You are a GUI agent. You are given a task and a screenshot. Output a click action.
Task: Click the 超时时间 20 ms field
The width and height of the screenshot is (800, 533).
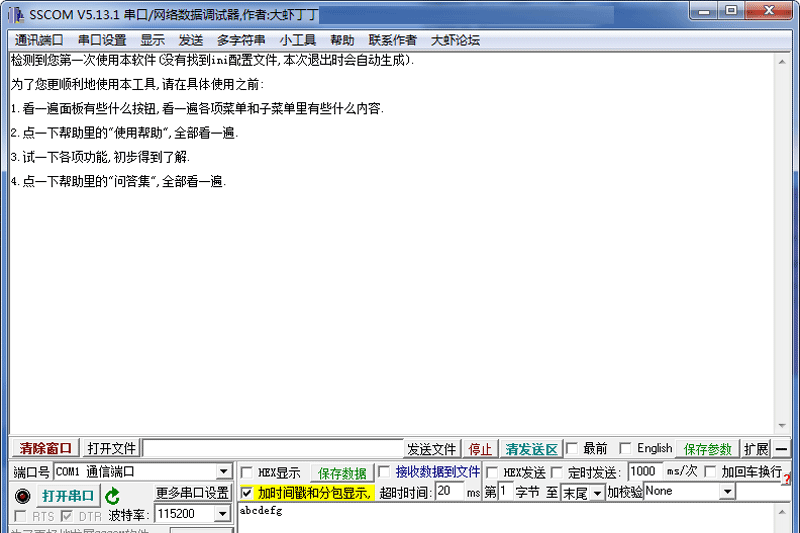[x=449, y=492]
